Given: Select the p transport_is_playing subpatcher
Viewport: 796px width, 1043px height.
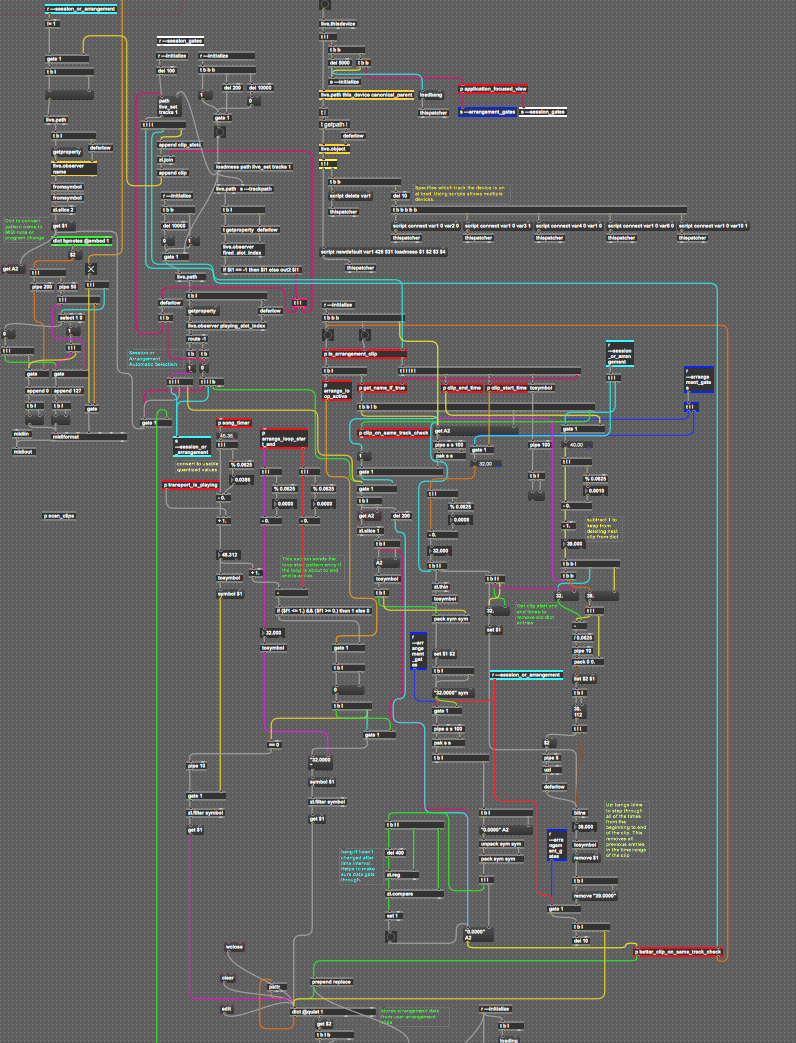Looking at the screenshot, I should 190,484.
